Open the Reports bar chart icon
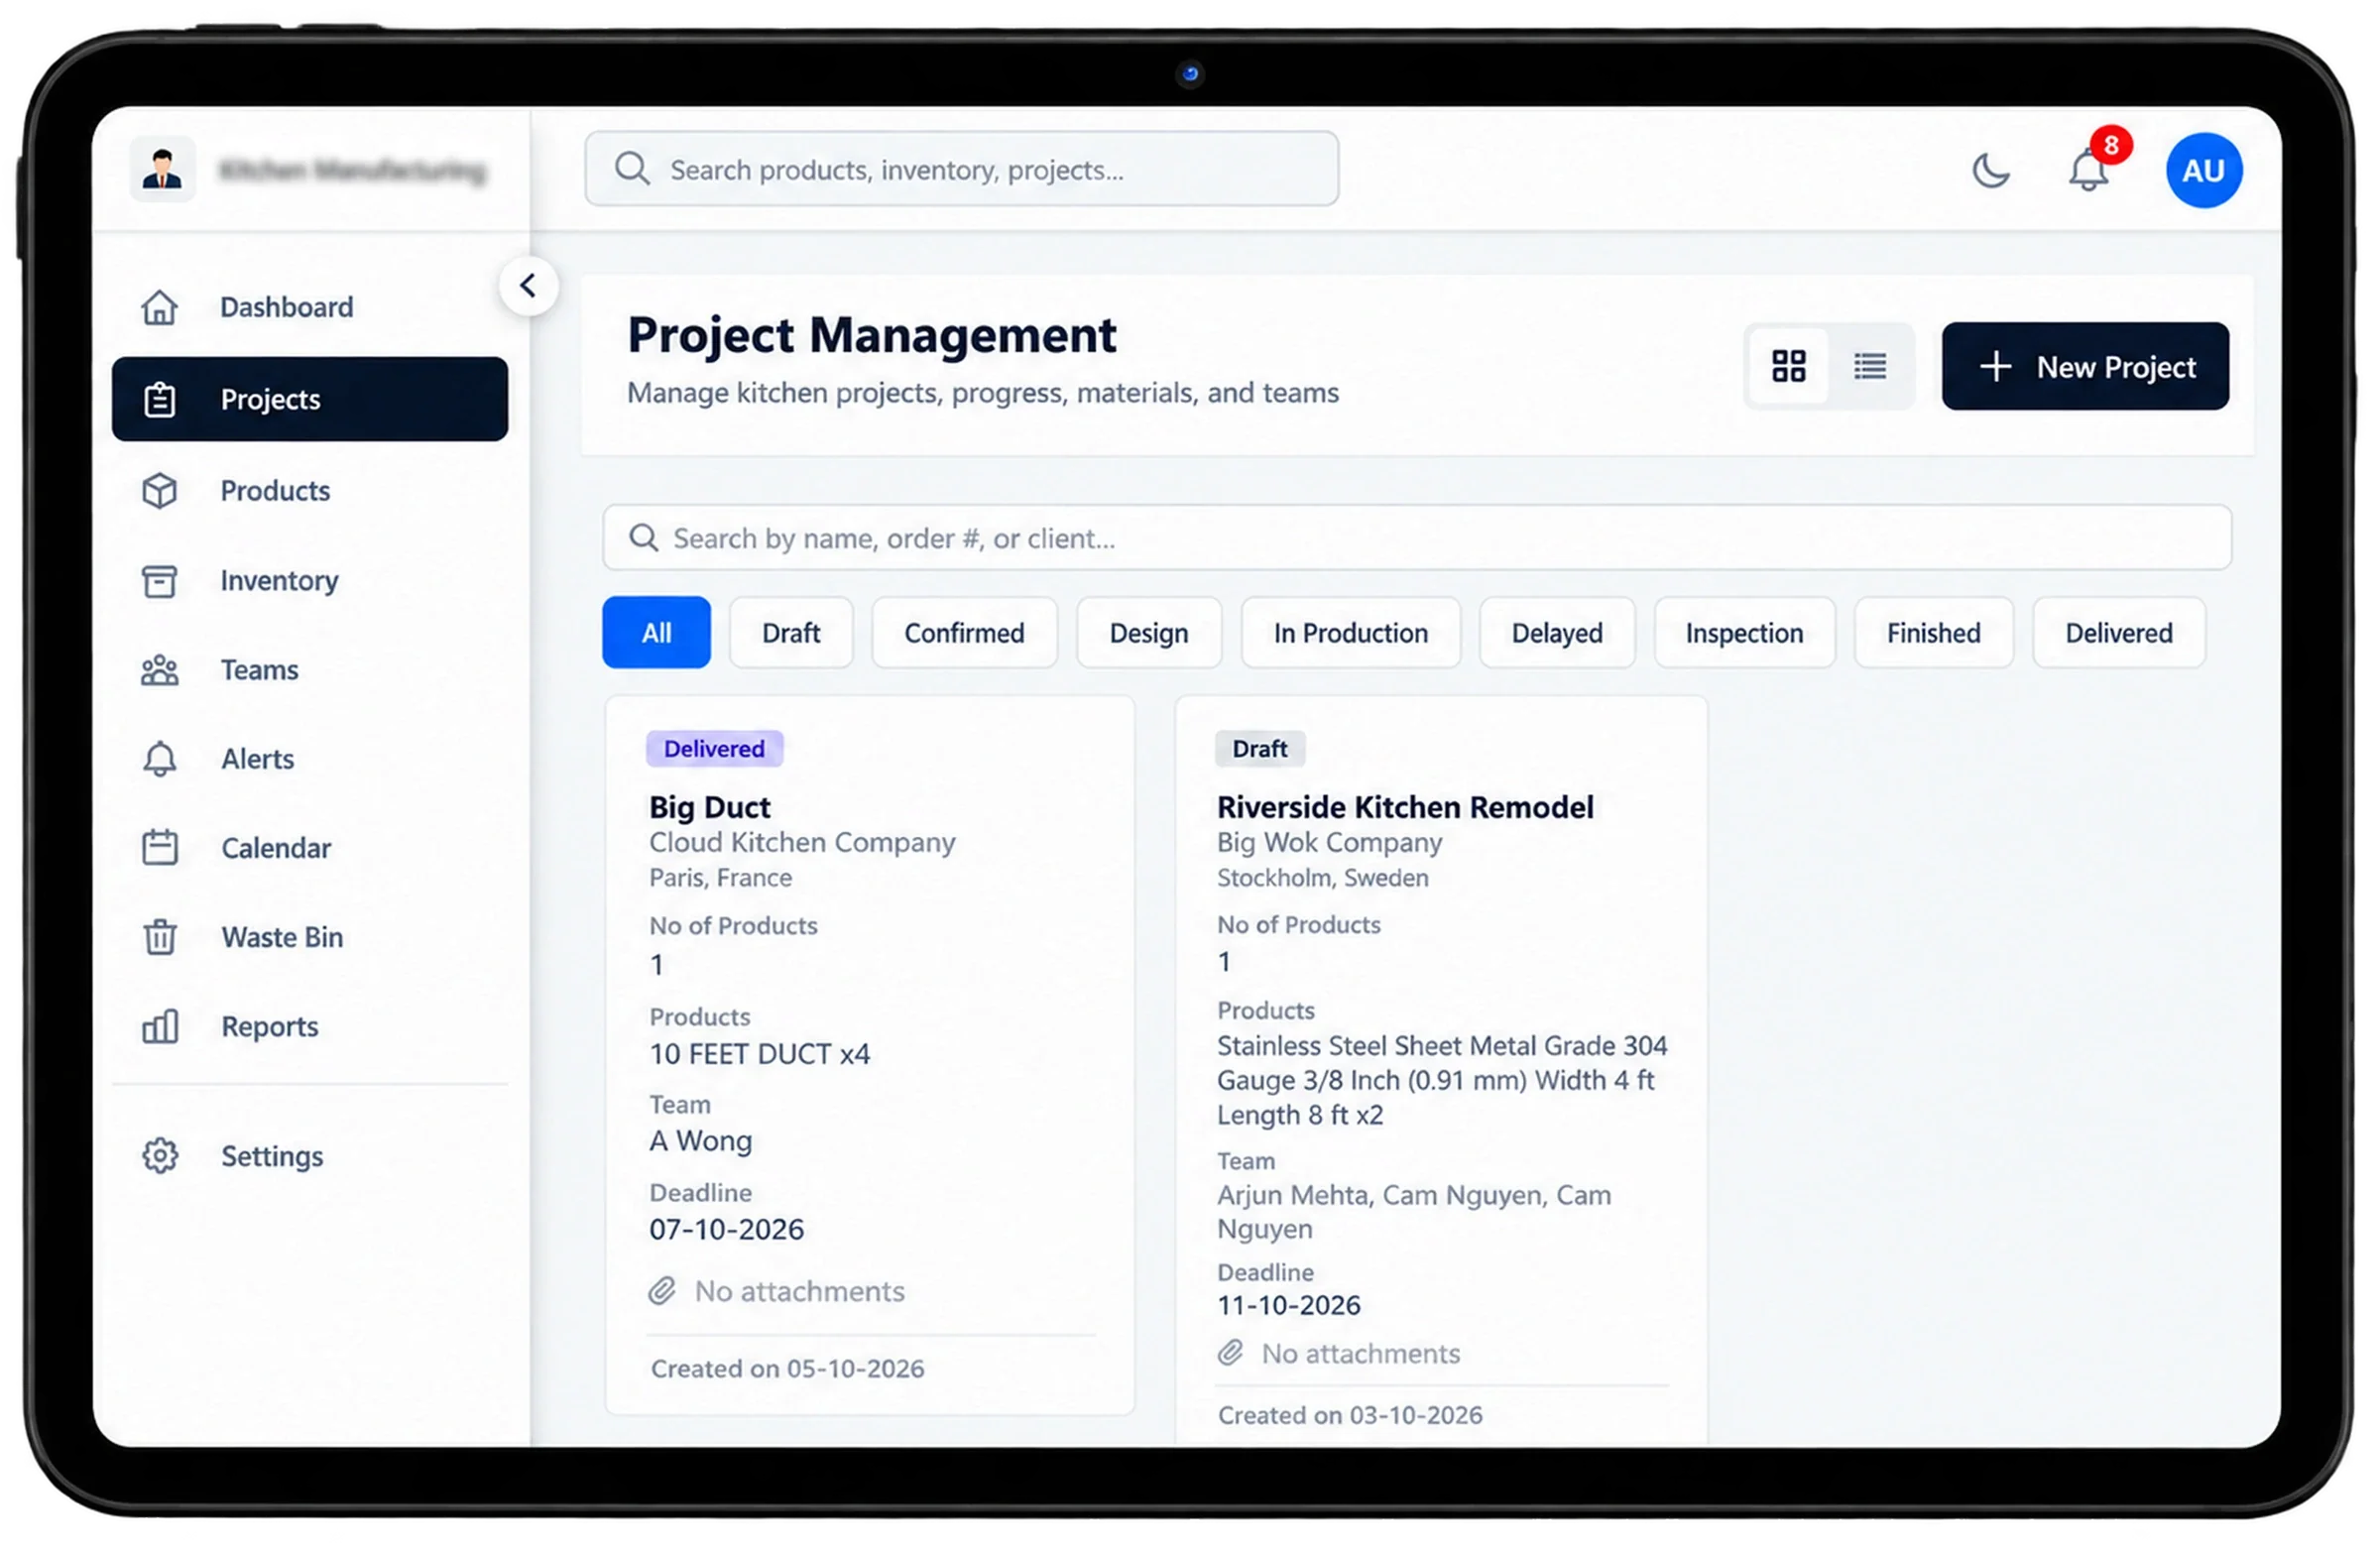 [x=159, y=1027]
